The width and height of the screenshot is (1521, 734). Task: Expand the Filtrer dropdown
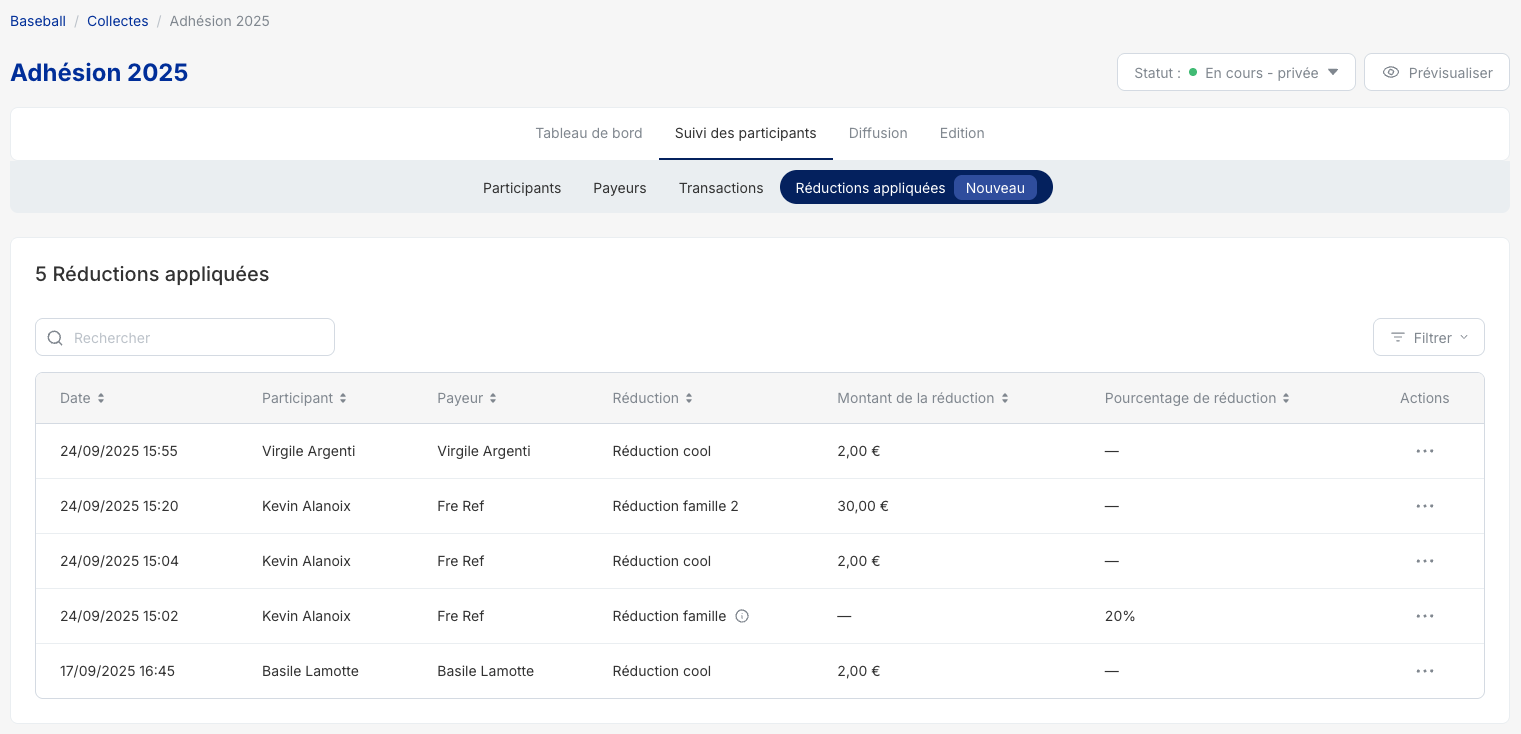1428,337
